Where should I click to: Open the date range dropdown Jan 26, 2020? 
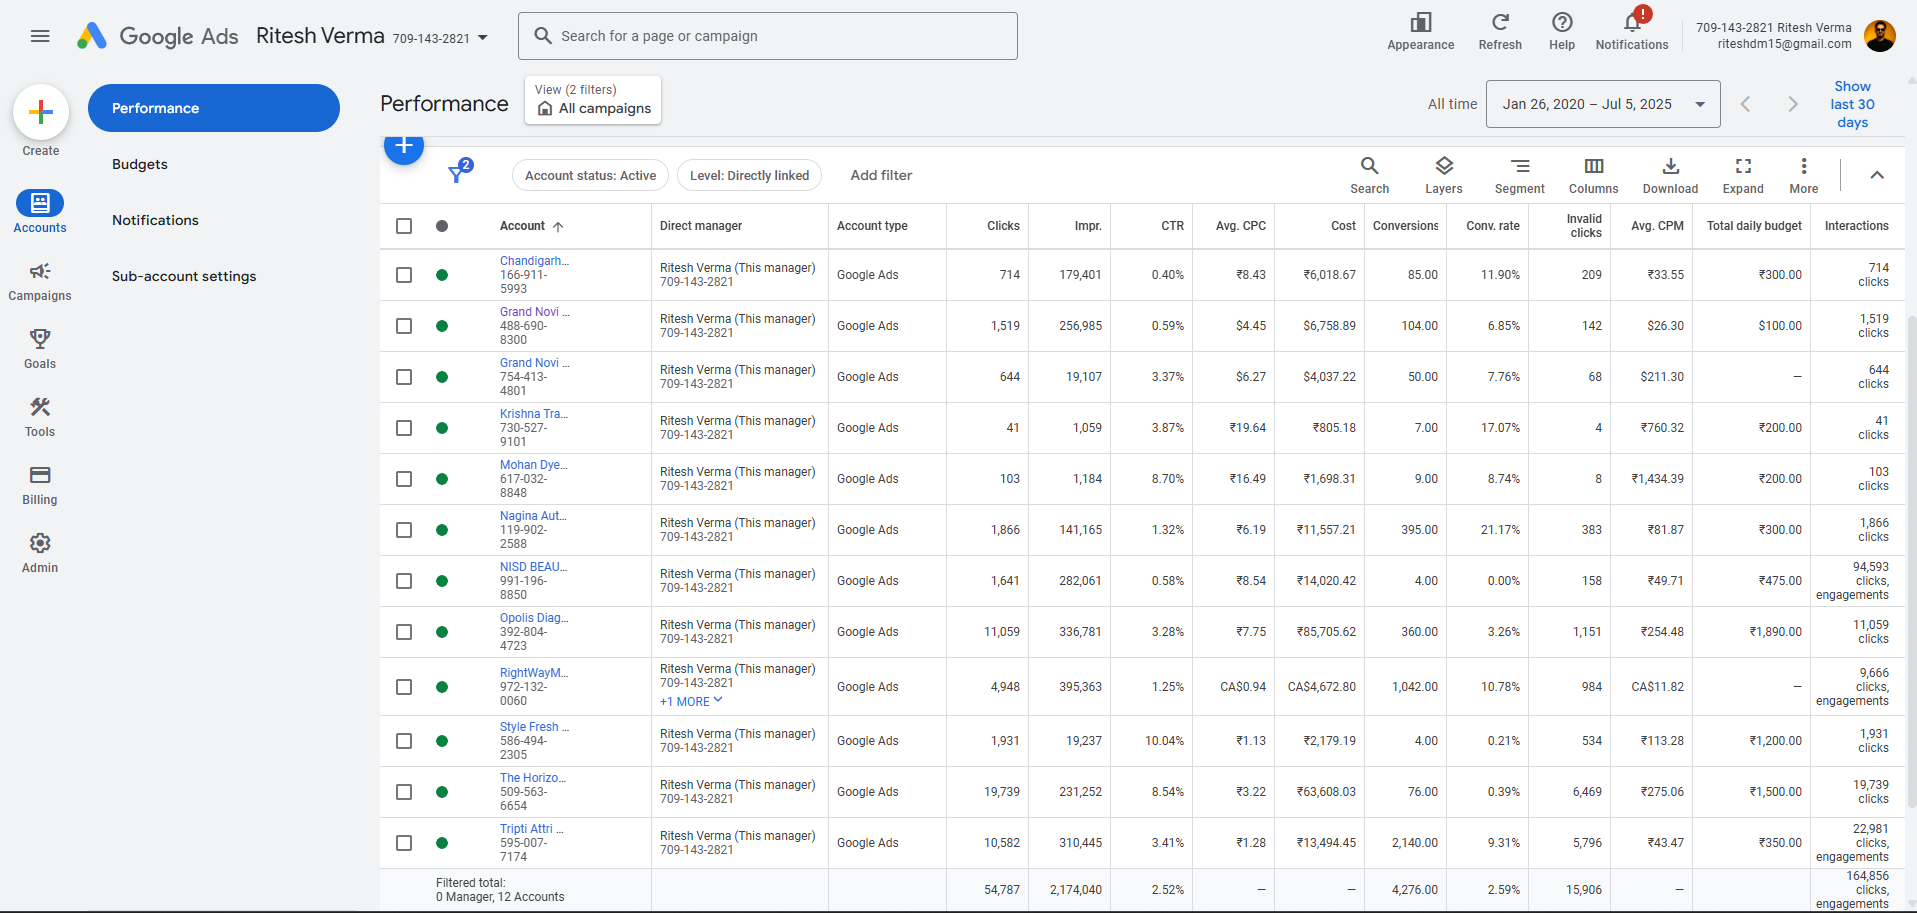pos(1603,104)
